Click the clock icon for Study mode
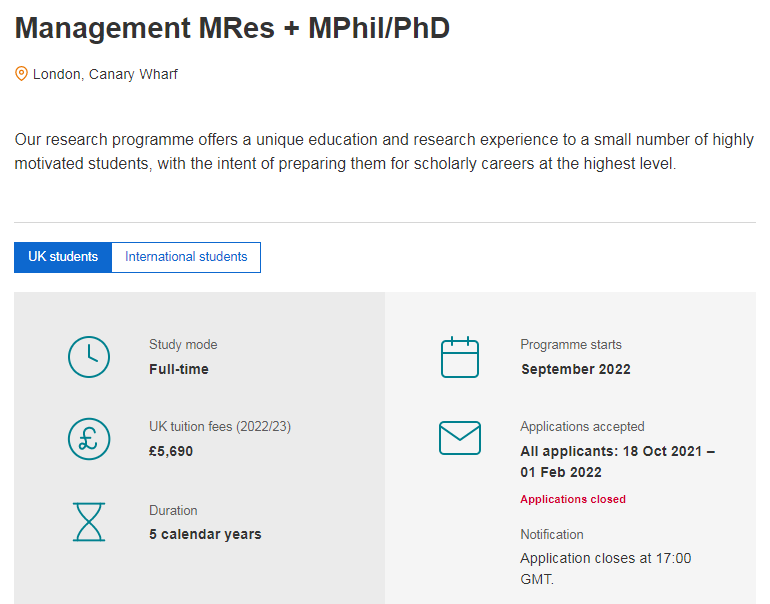The width and height of the screenshot is (770, 604). pyautogui.click(x=89, y=357)
